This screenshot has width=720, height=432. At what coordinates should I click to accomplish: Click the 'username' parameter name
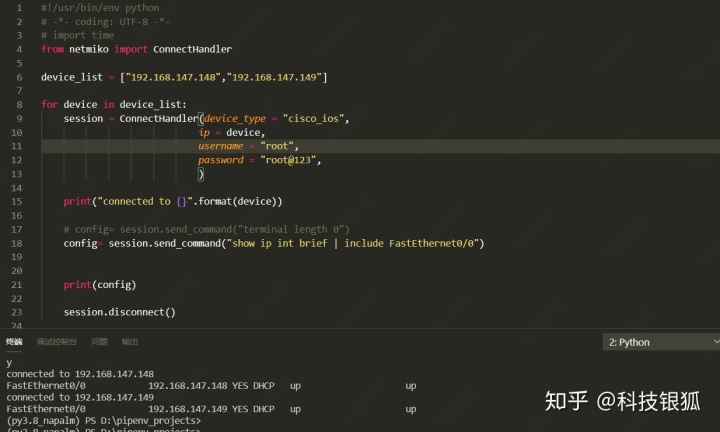(x=220, y=146)
